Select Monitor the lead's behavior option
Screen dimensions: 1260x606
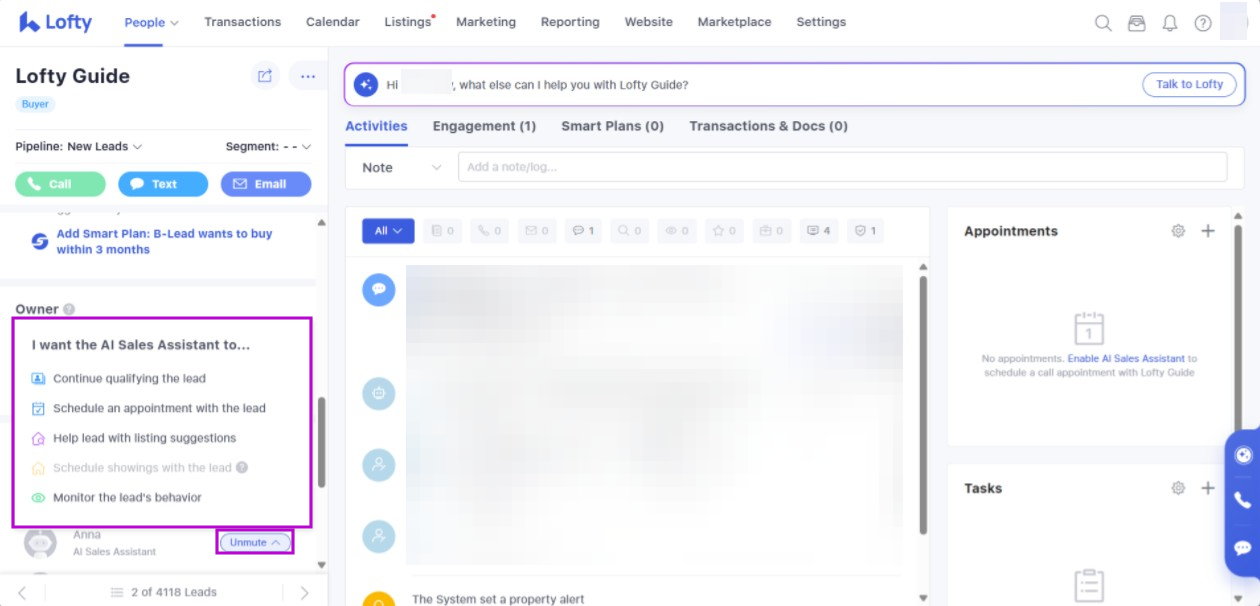click(127, 497)
